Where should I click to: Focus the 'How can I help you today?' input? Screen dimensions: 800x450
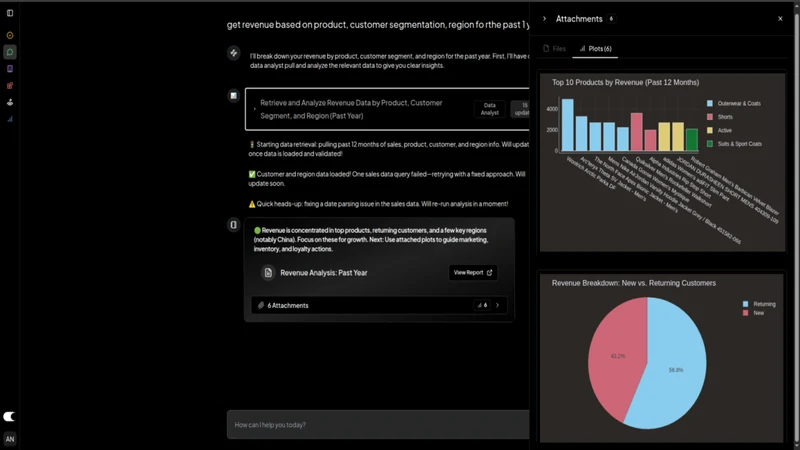pyautogui.click(x=378, y=424)
